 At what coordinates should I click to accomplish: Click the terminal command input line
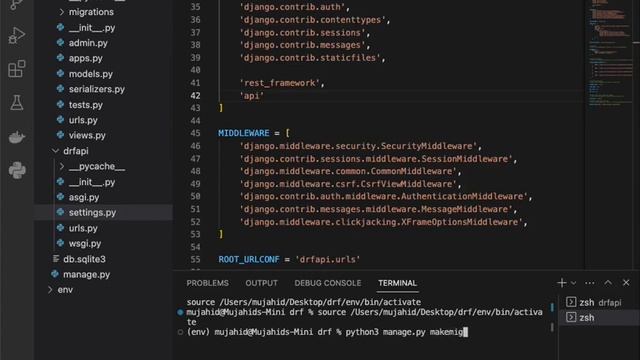pyautogui.click(x=327, y=332)
